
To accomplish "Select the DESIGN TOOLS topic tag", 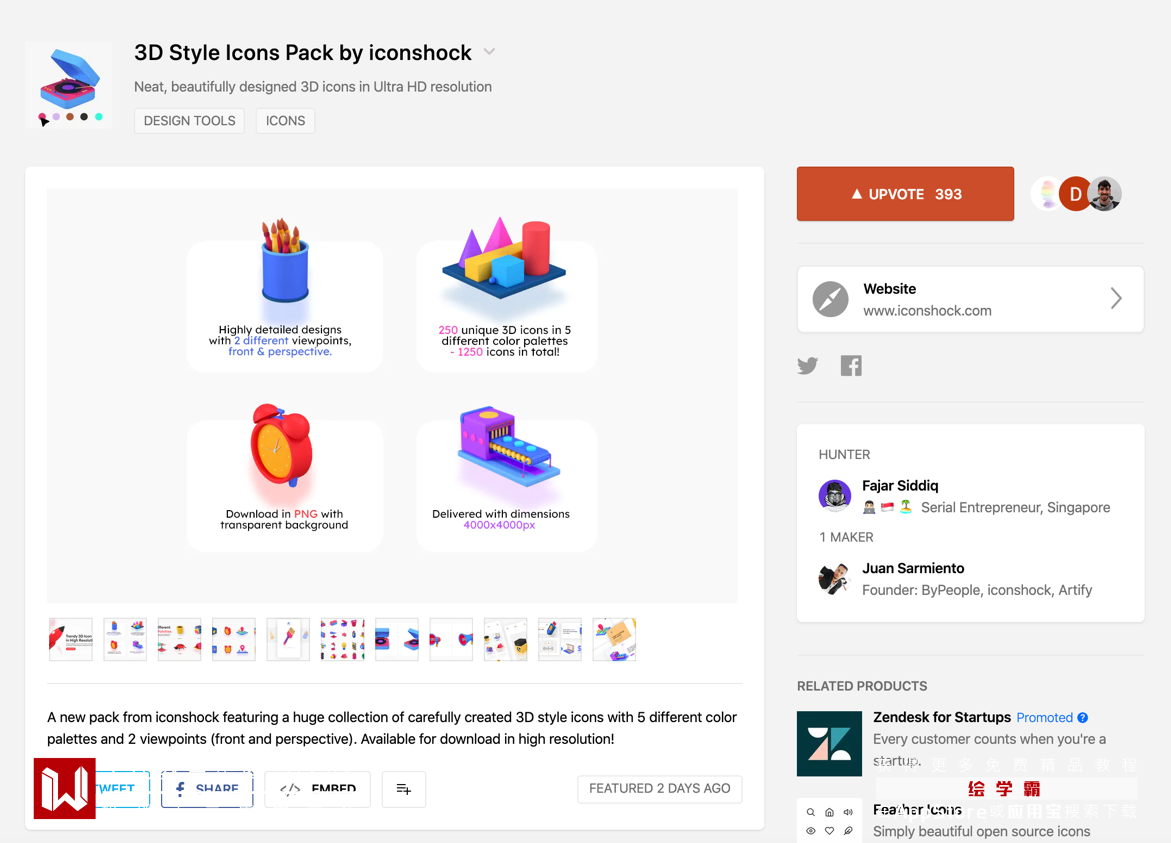I will pyautogui.click(x=189, y=121).
